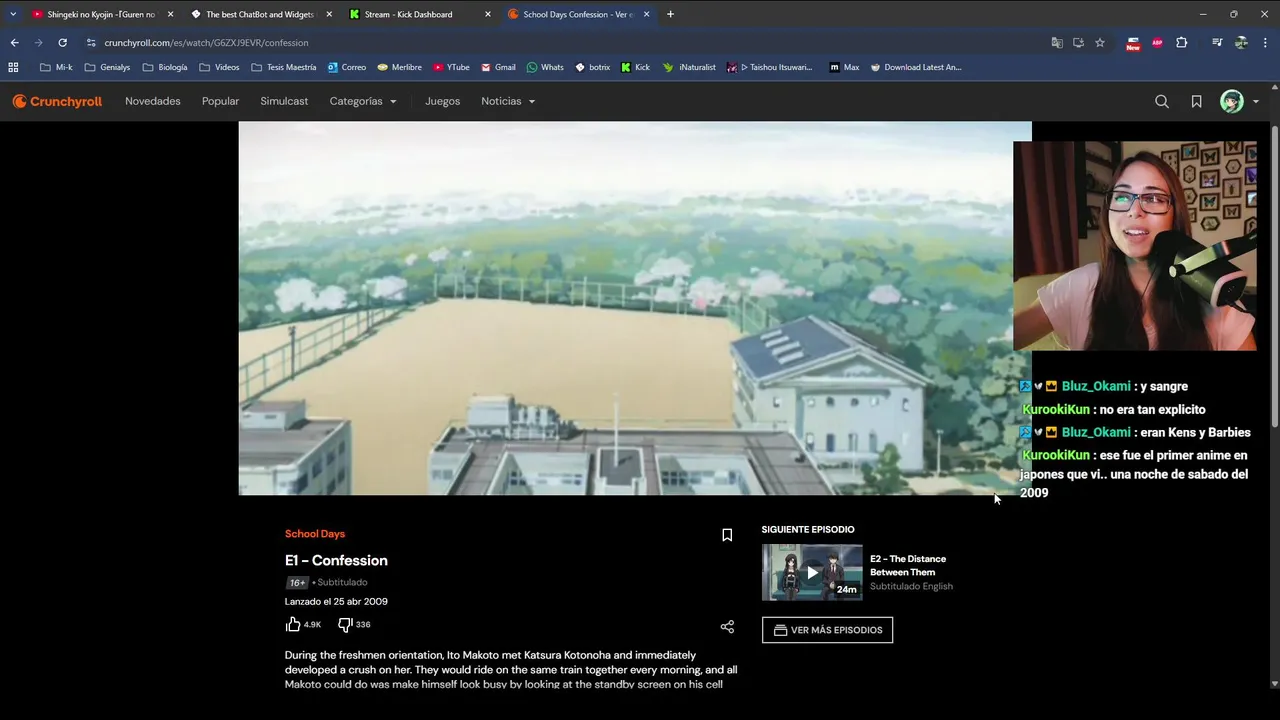
Task: Add Confession episode to watchlist
Action: pyautogui.click(x=727, y=535)
